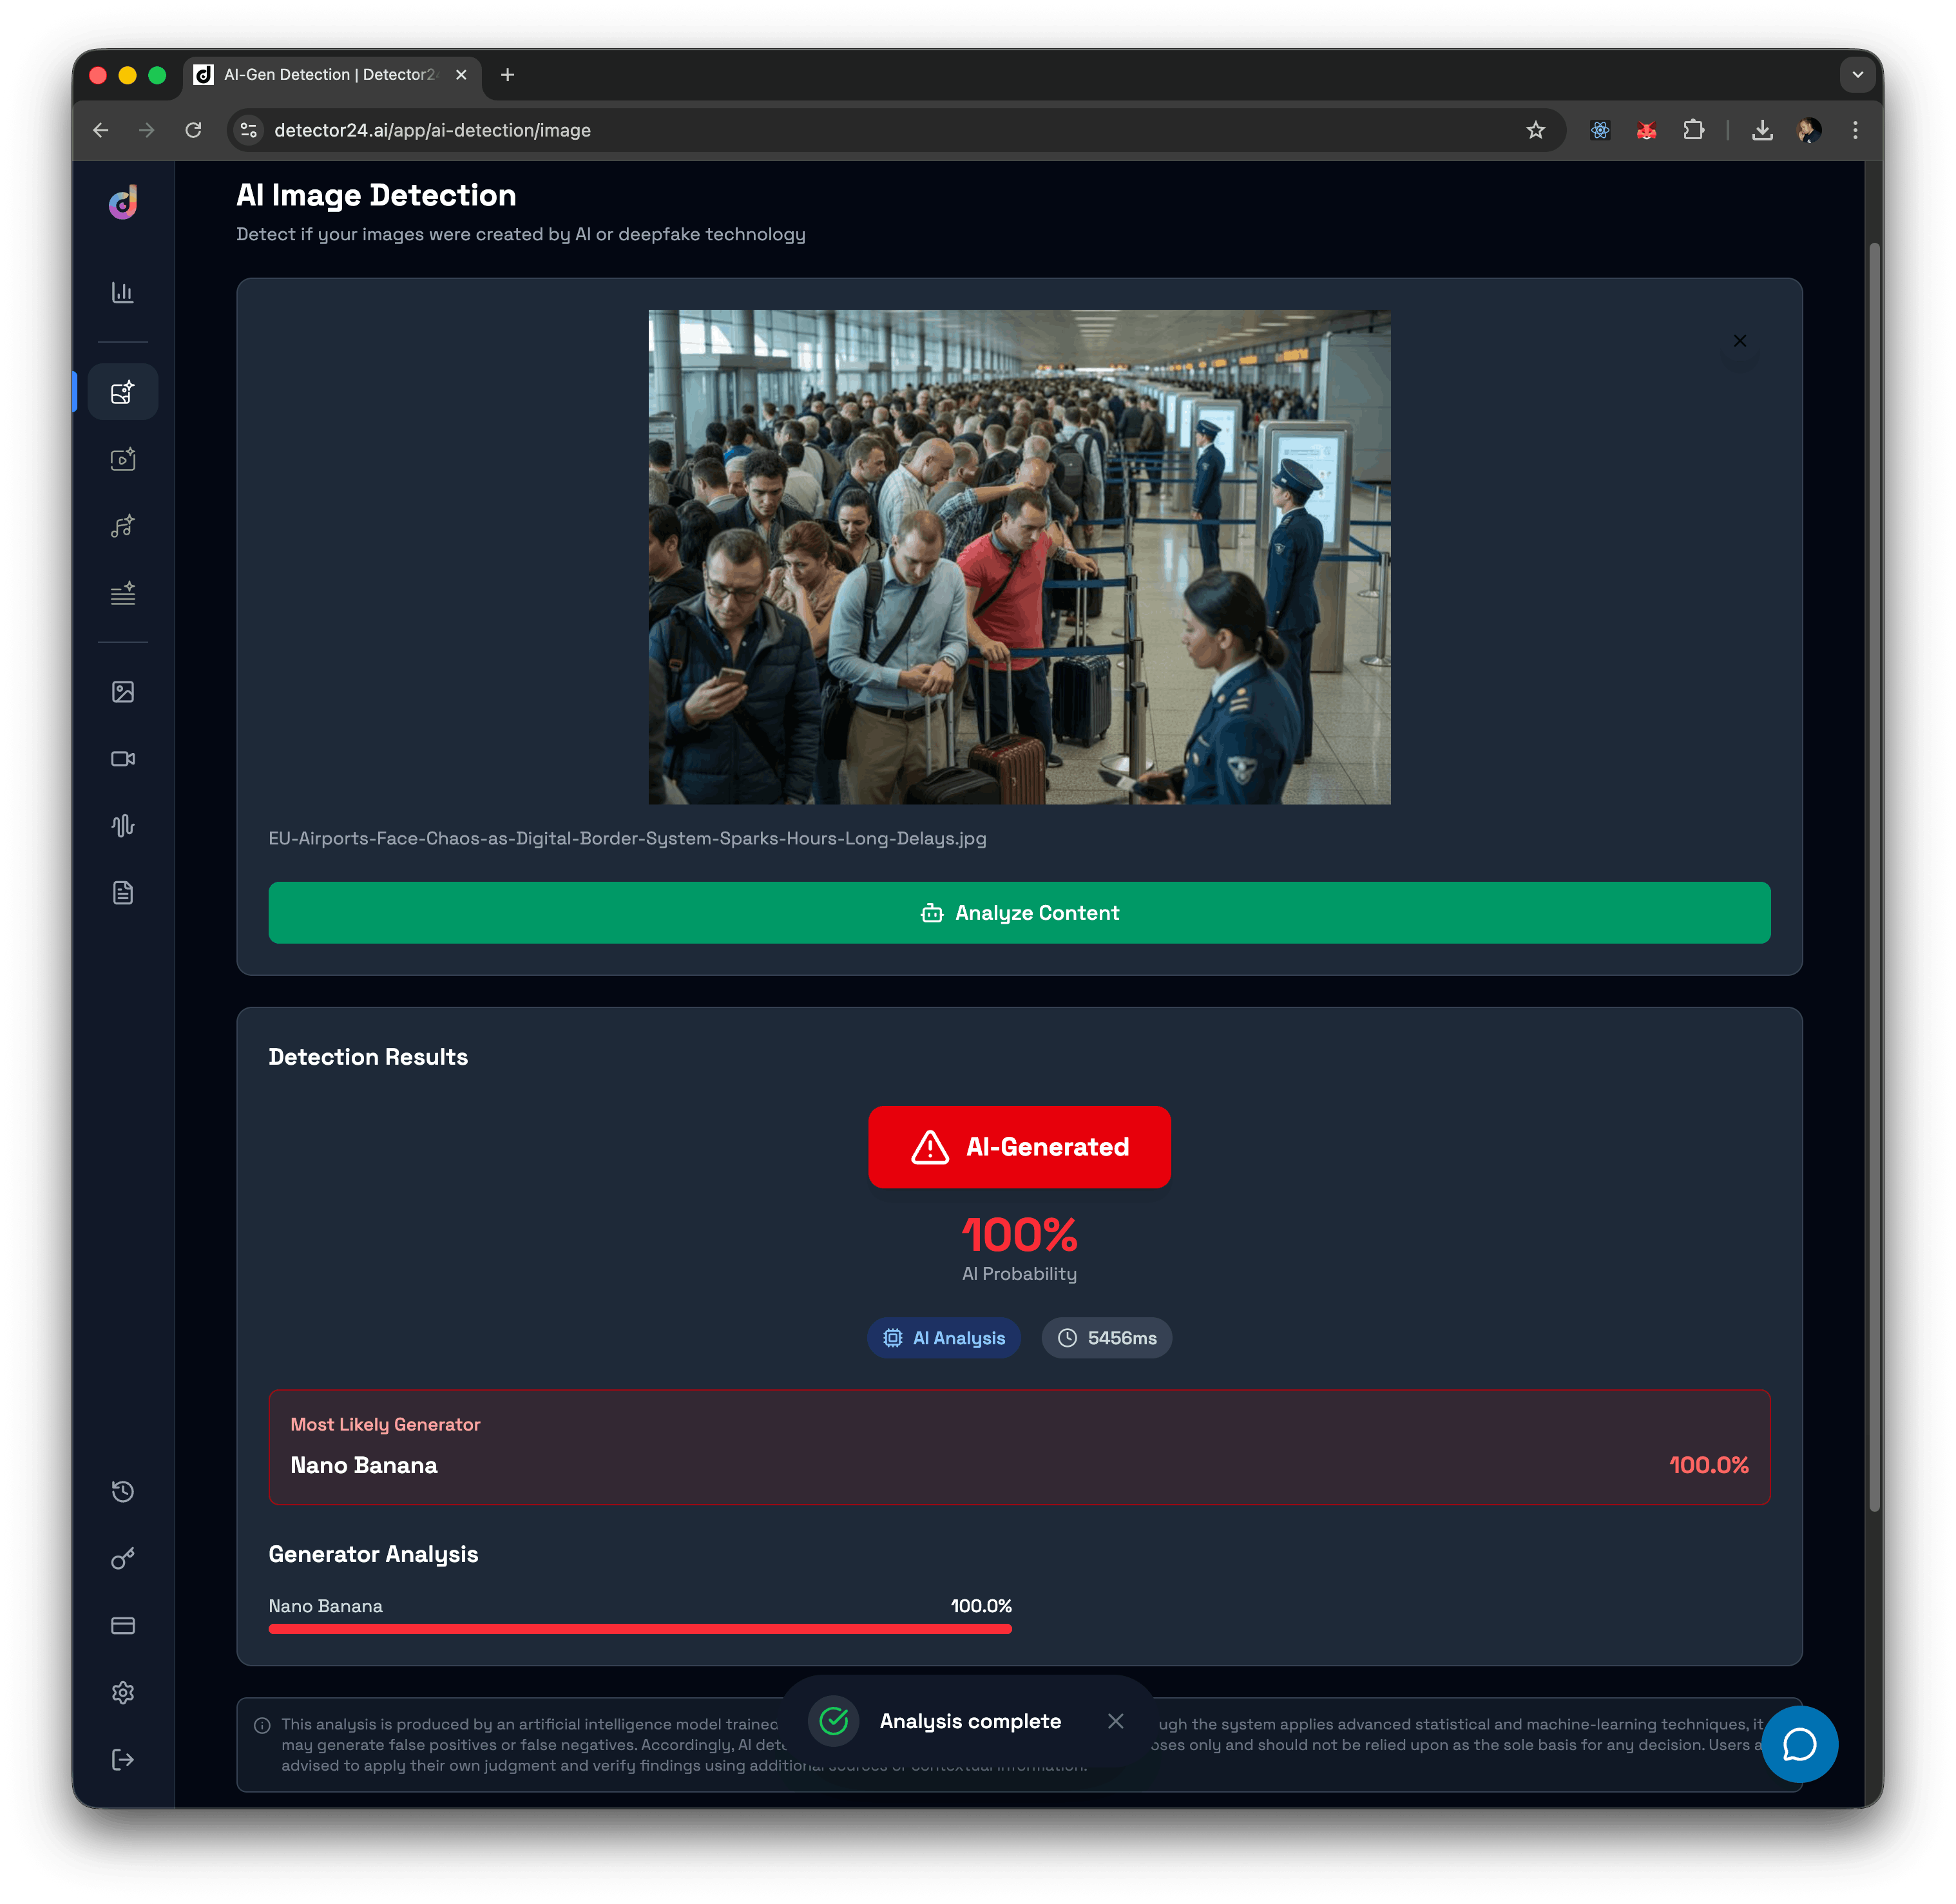Screen dimensions: 1956x1904
Task: Open the AI text detection sidebar icon
Action: coord(122,594)
